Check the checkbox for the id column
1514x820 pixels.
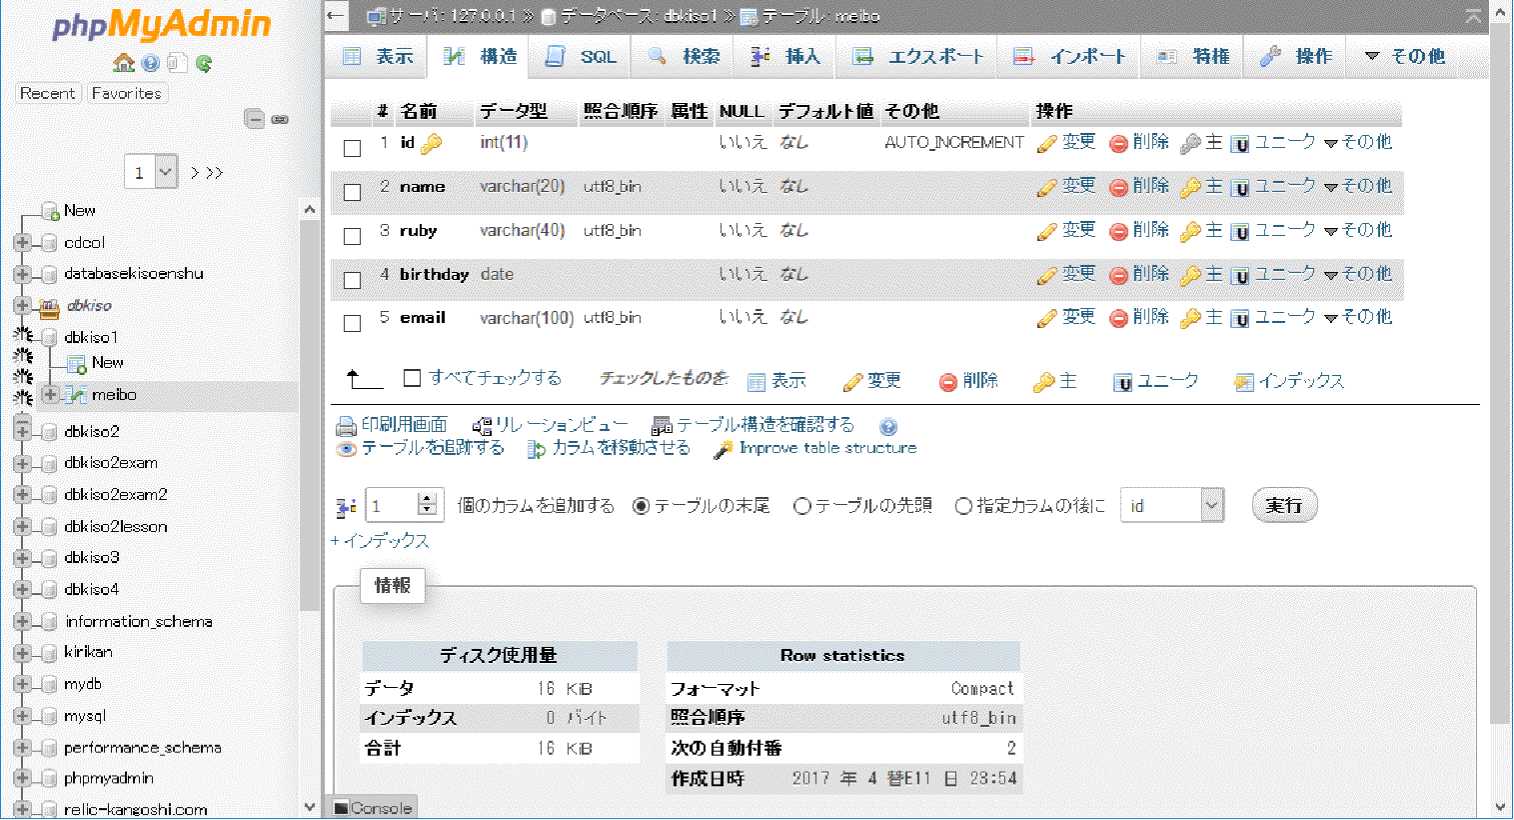coord(352,148)
